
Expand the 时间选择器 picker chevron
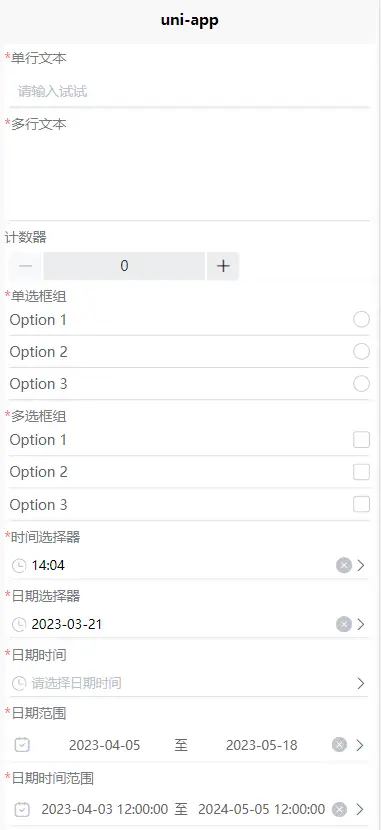pyautogui.click(x=361, y=565)
